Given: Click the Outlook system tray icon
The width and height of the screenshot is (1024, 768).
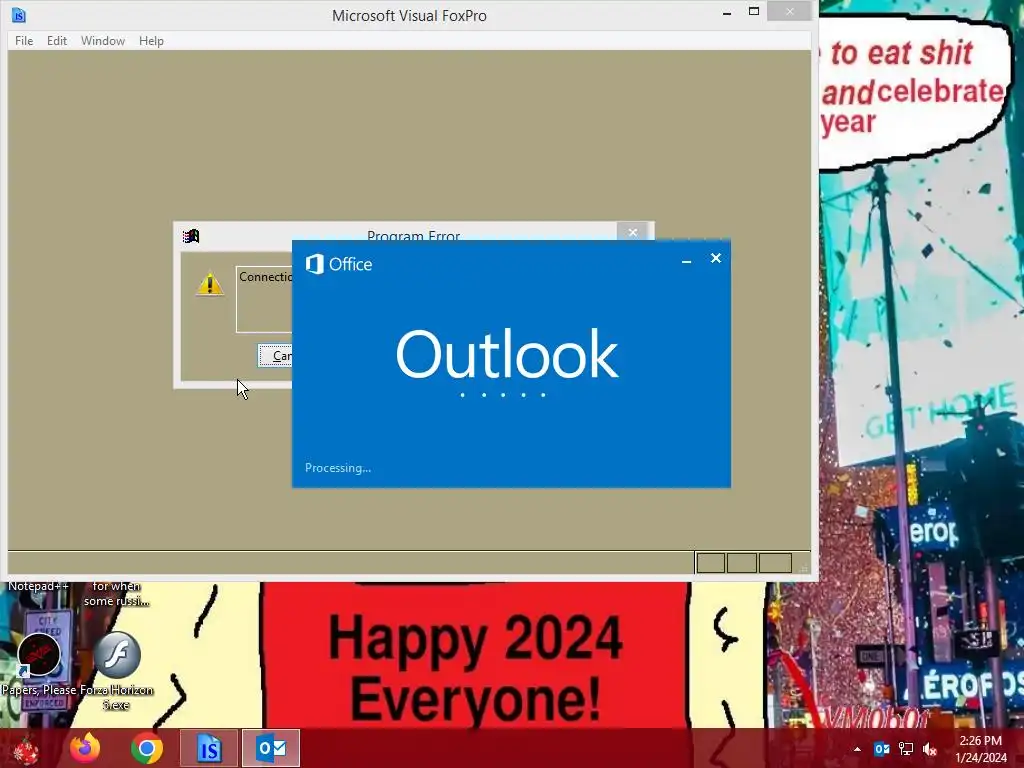Looking at the screenshot, I should click(x=882, y=749).
